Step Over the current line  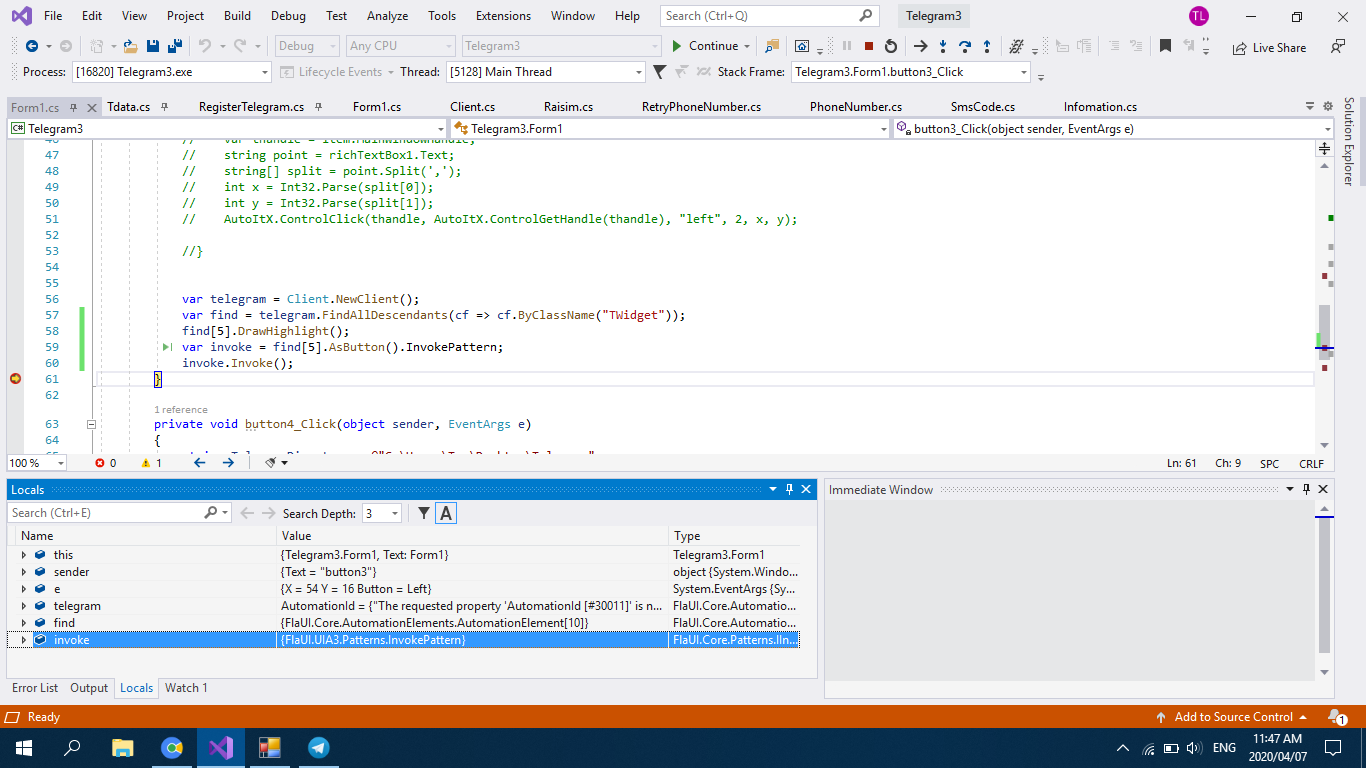965,45
